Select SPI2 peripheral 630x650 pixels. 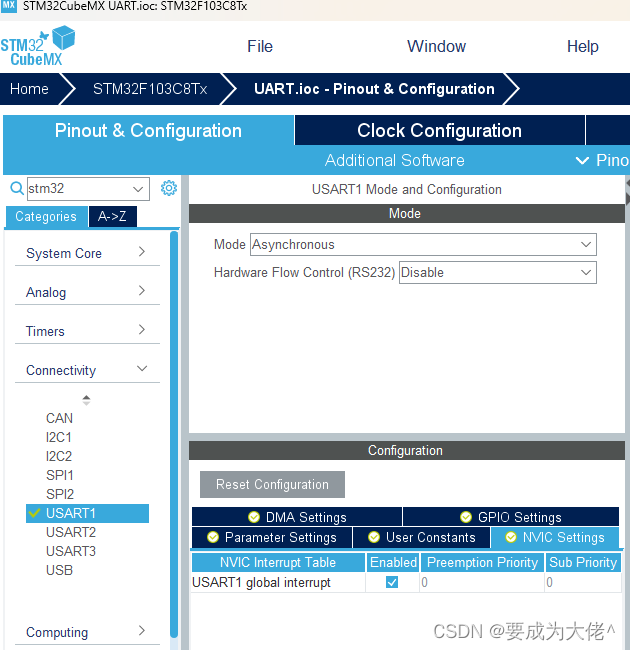point(60,494)
